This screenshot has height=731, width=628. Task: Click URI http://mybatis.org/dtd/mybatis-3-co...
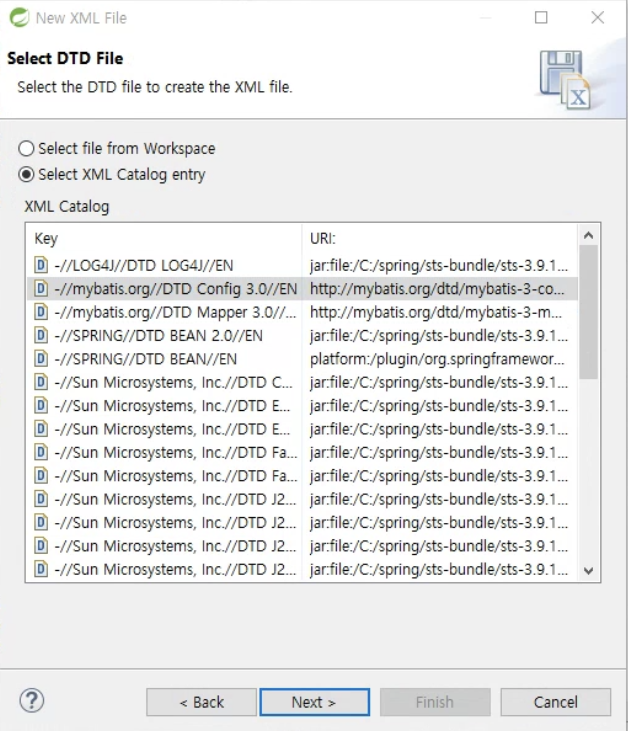(437, 289)
